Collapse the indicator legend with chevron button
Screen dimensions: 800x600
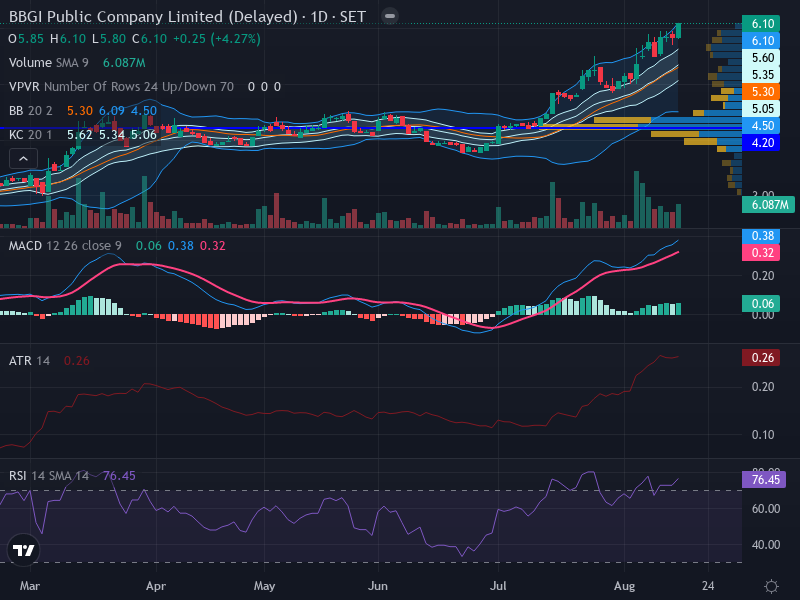[x=23, y=159]
